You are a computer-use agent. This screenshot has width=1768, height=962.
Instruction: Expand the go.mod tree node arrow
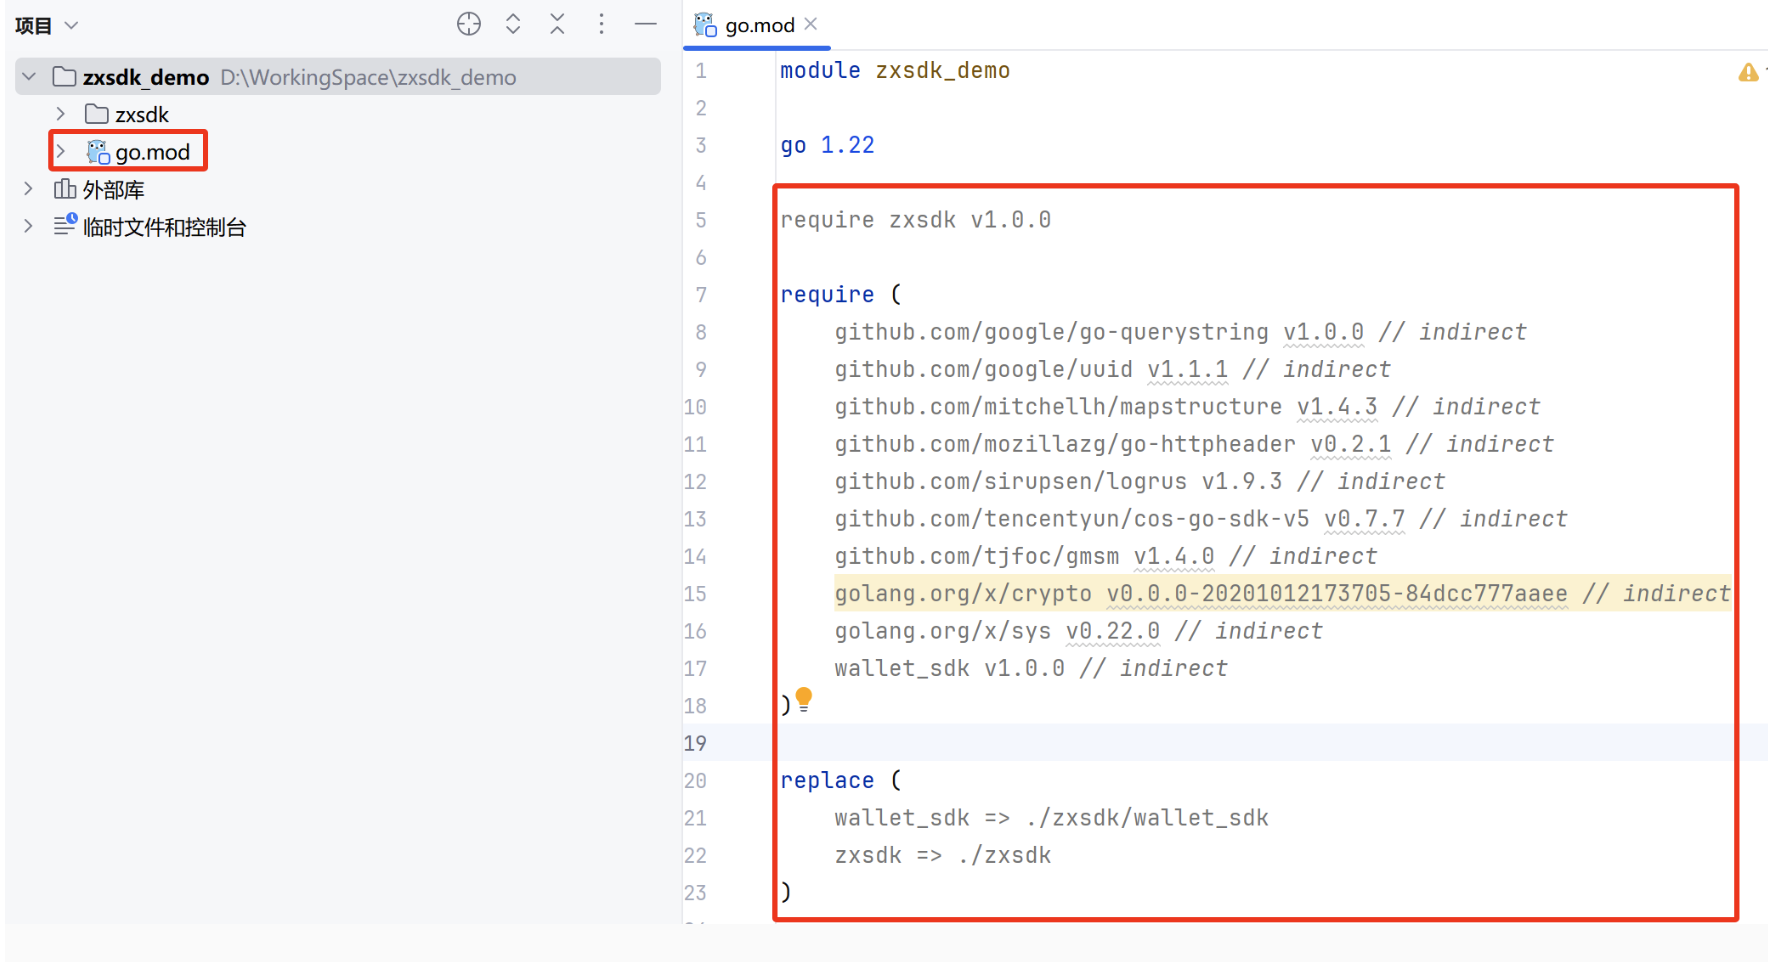point(61,152)
